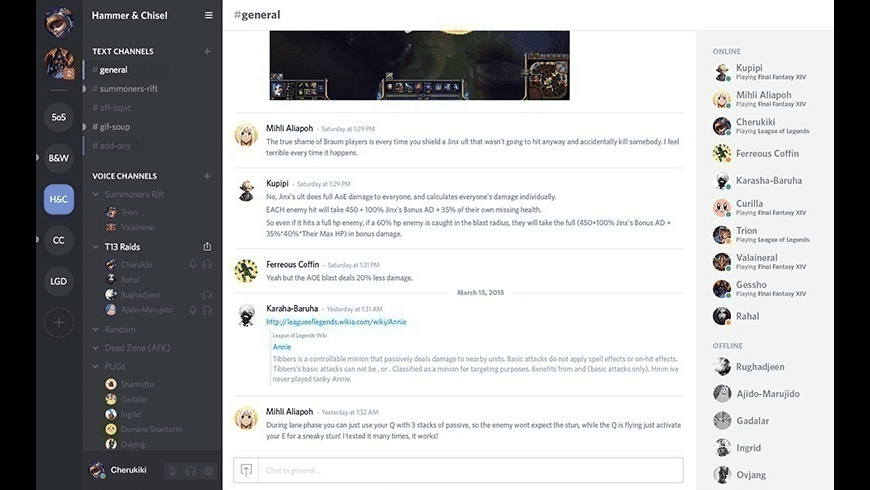Collapse the Summoners Rift voice channel
The width and height of the screenshot is (870, 490).
pos(95,194)
